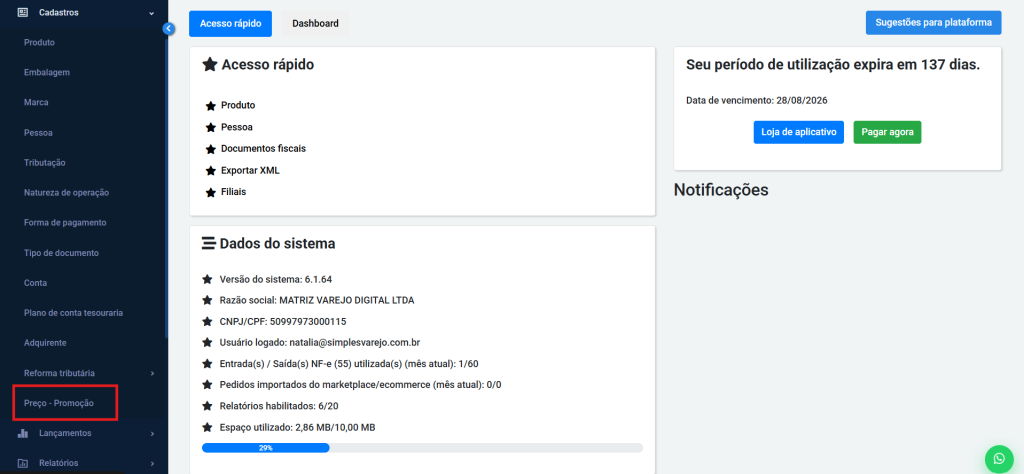This screenshot has height=474, width=1024.
Task: Collapse the sidebar with the blue arrow icon
Action: (x=168, y=29)
